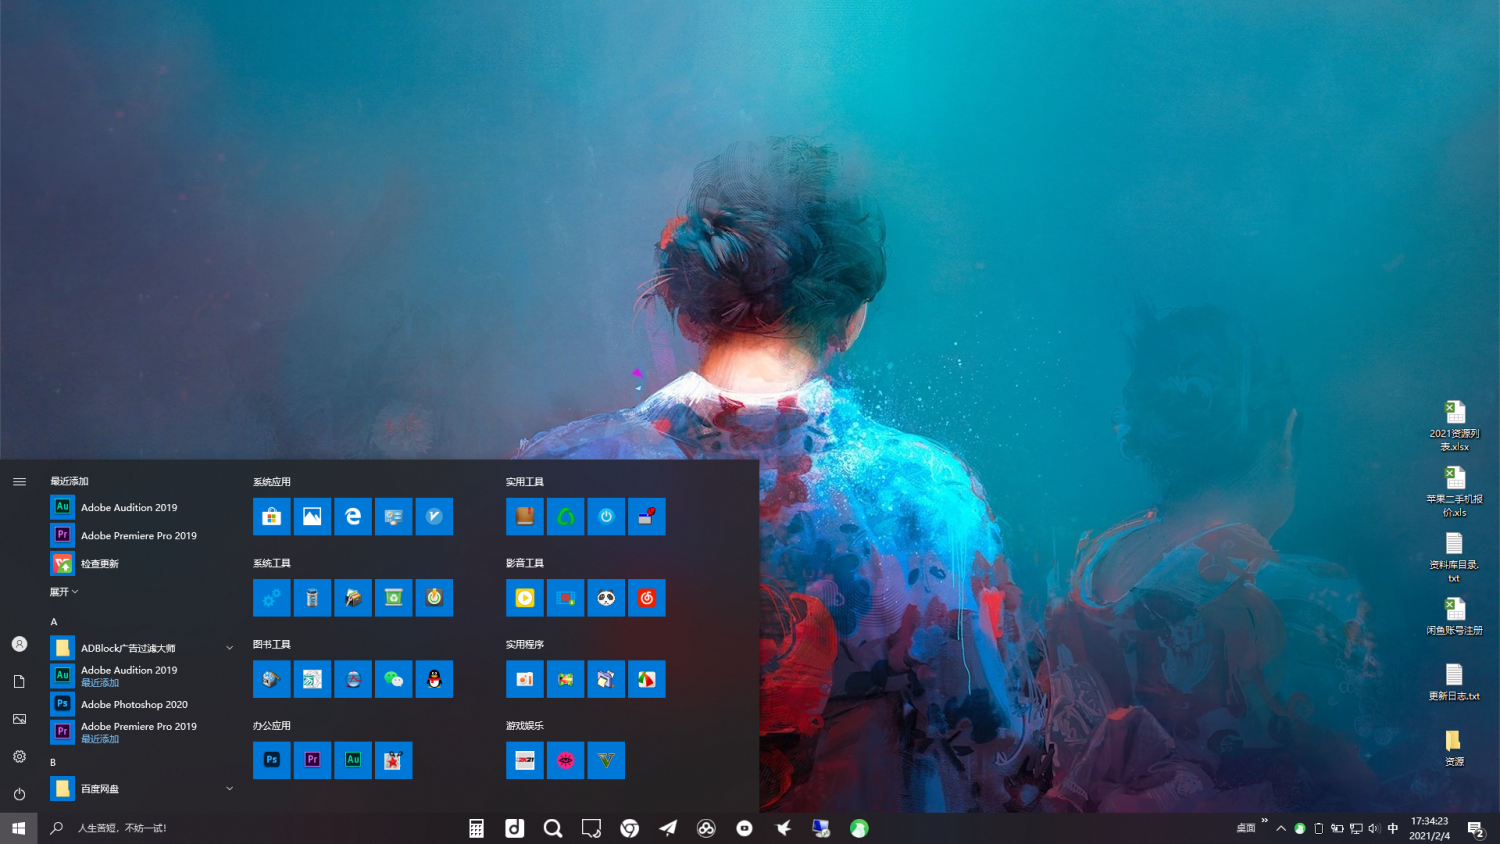Open Adobe Photoshop 2020 in app list
The image size is (1500, 844).
143,704
